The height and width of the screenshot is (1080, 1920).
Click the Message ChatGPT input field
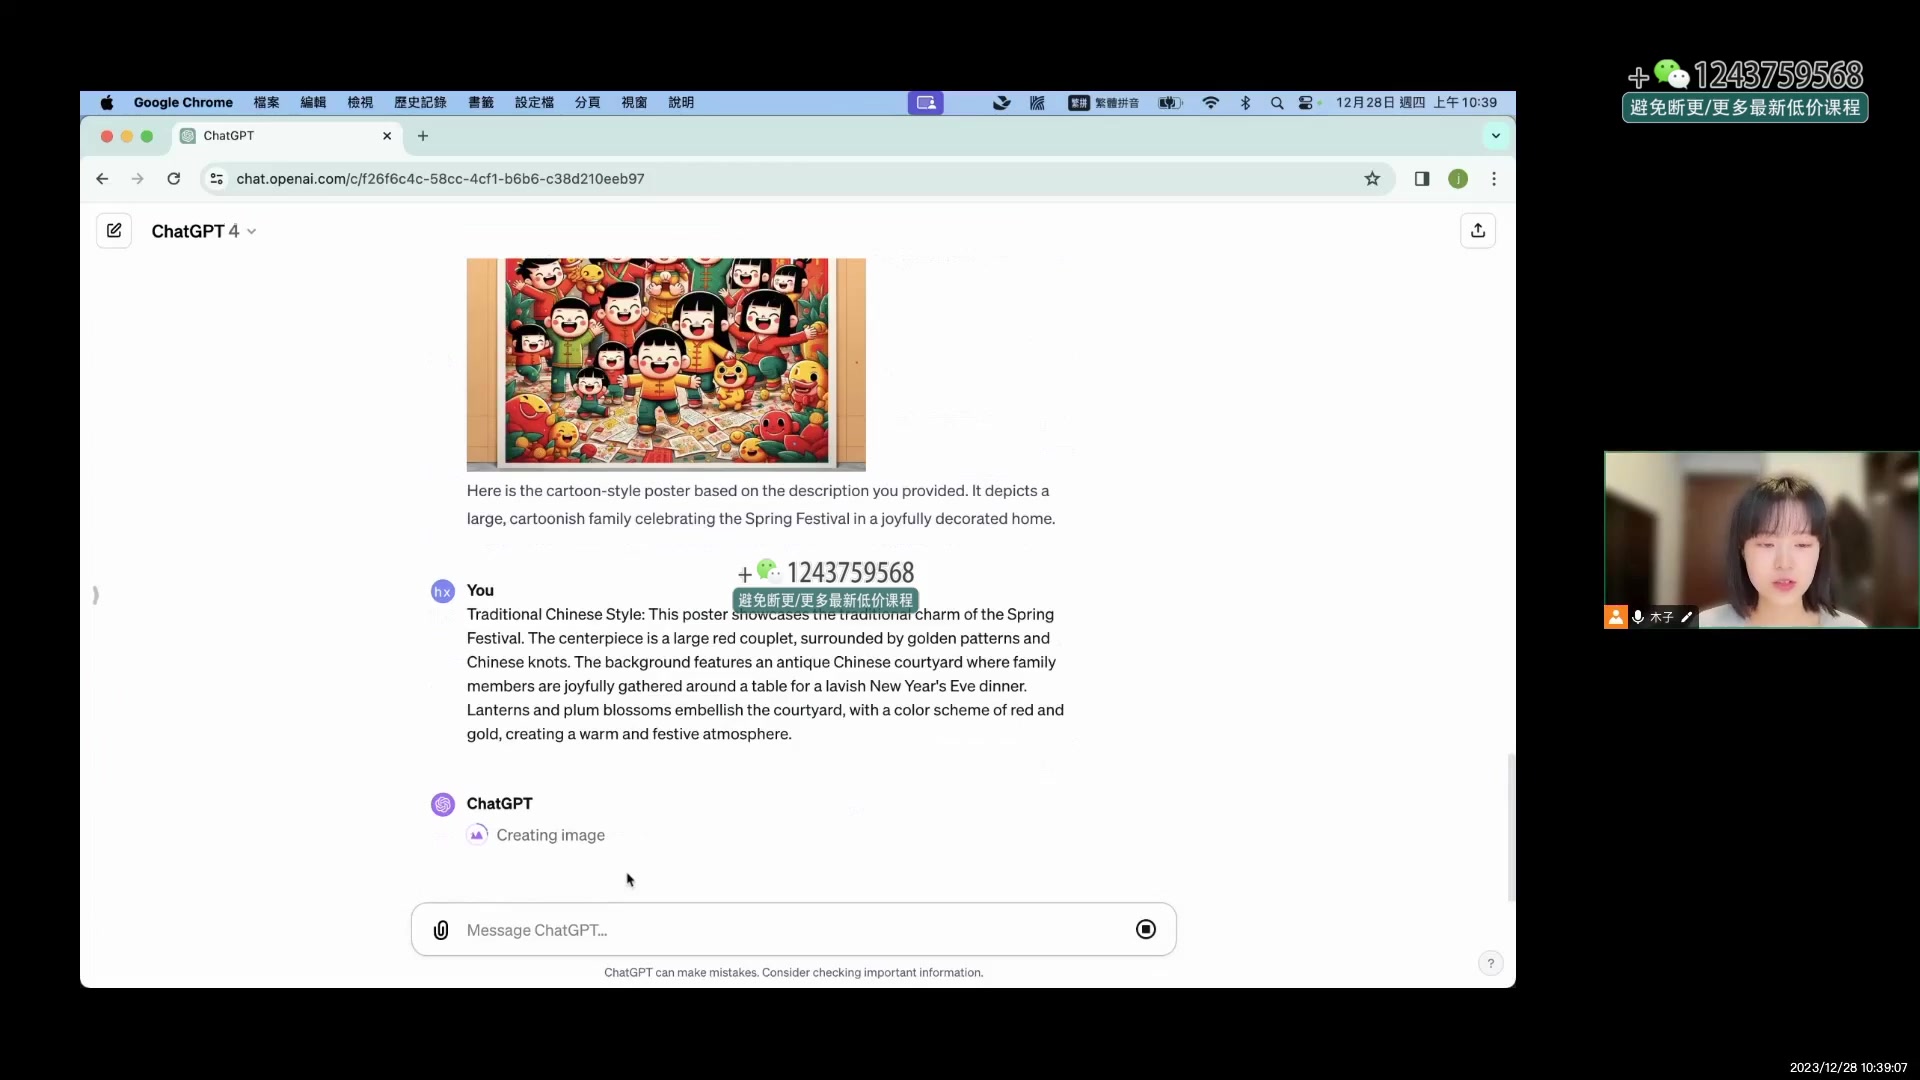791,930
